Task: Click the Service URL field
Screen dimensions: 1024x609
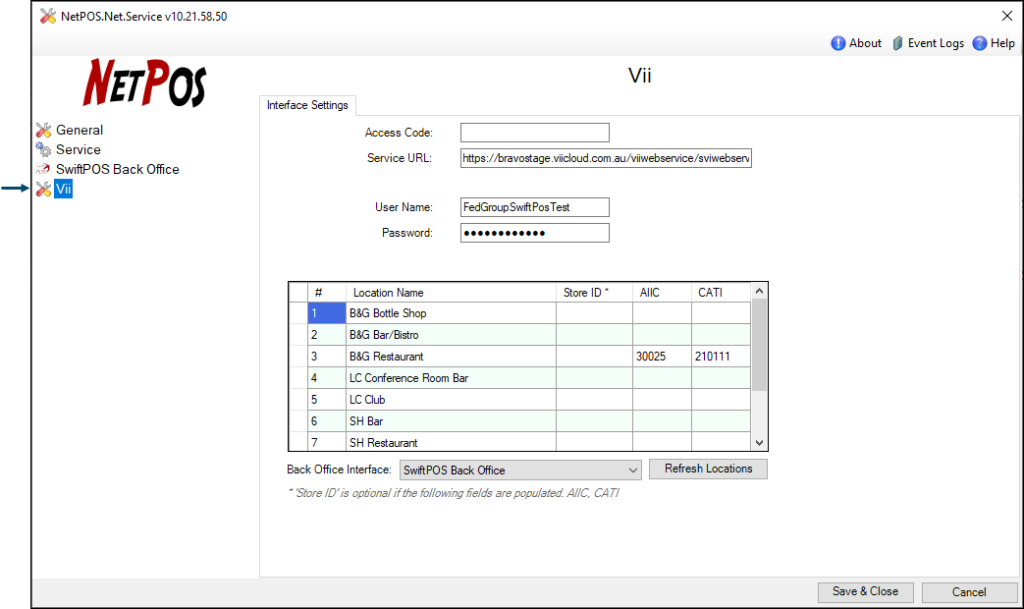Action: [x=606, y=158]
